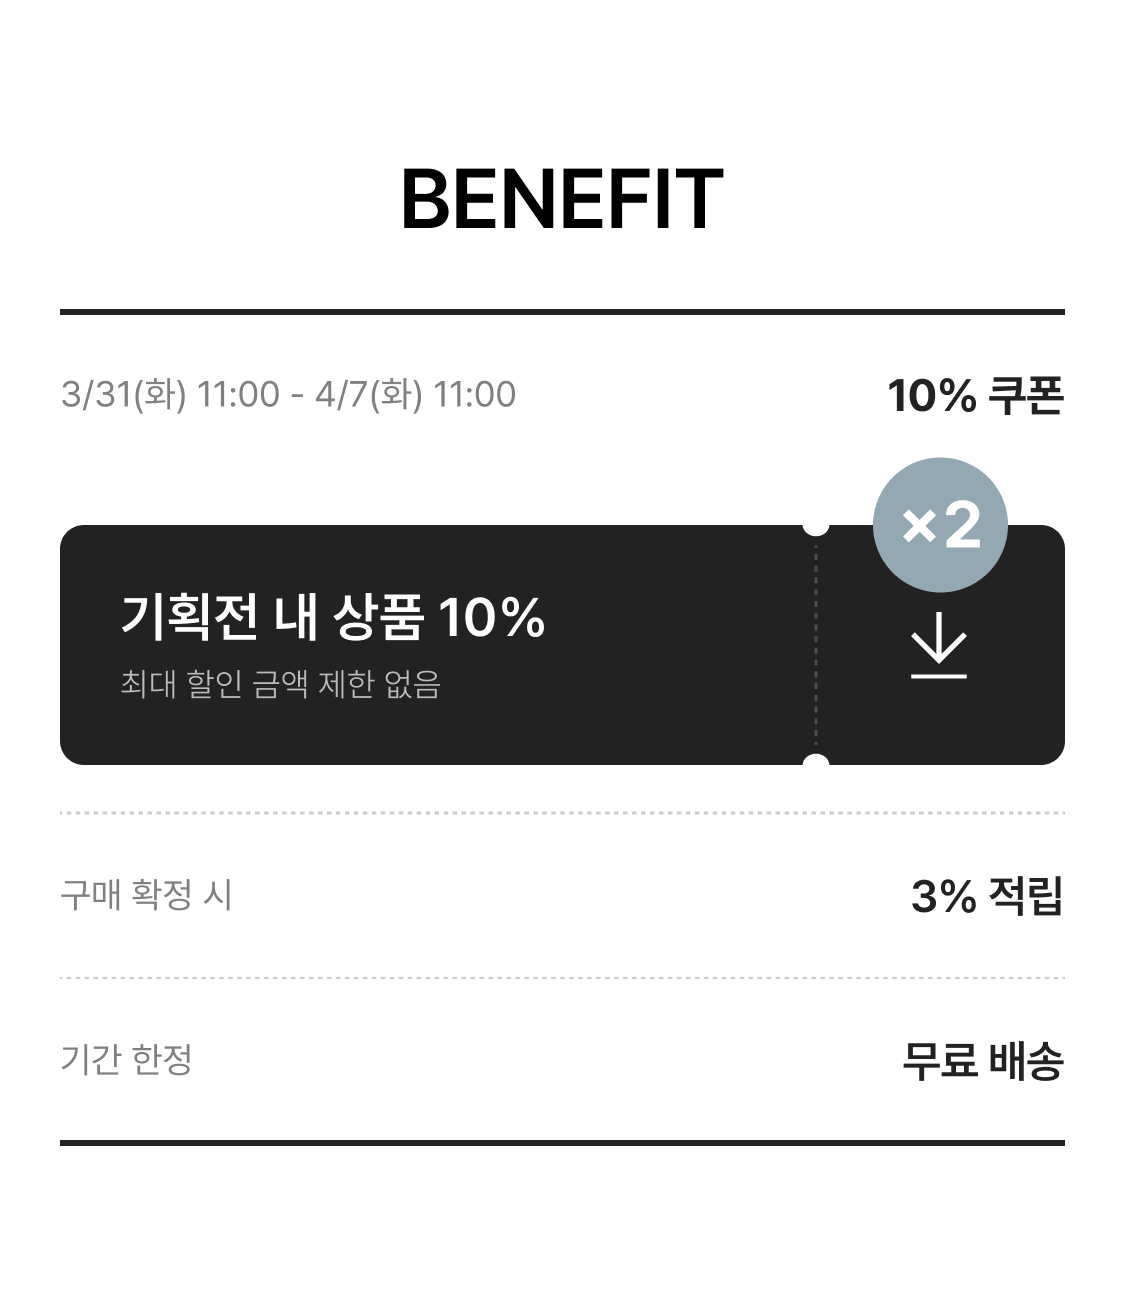Image resolution: width=1125 pixels, height=1311 pixels.
Task: Click the dotted separator above 기간 한정
Action: (562, 978)
